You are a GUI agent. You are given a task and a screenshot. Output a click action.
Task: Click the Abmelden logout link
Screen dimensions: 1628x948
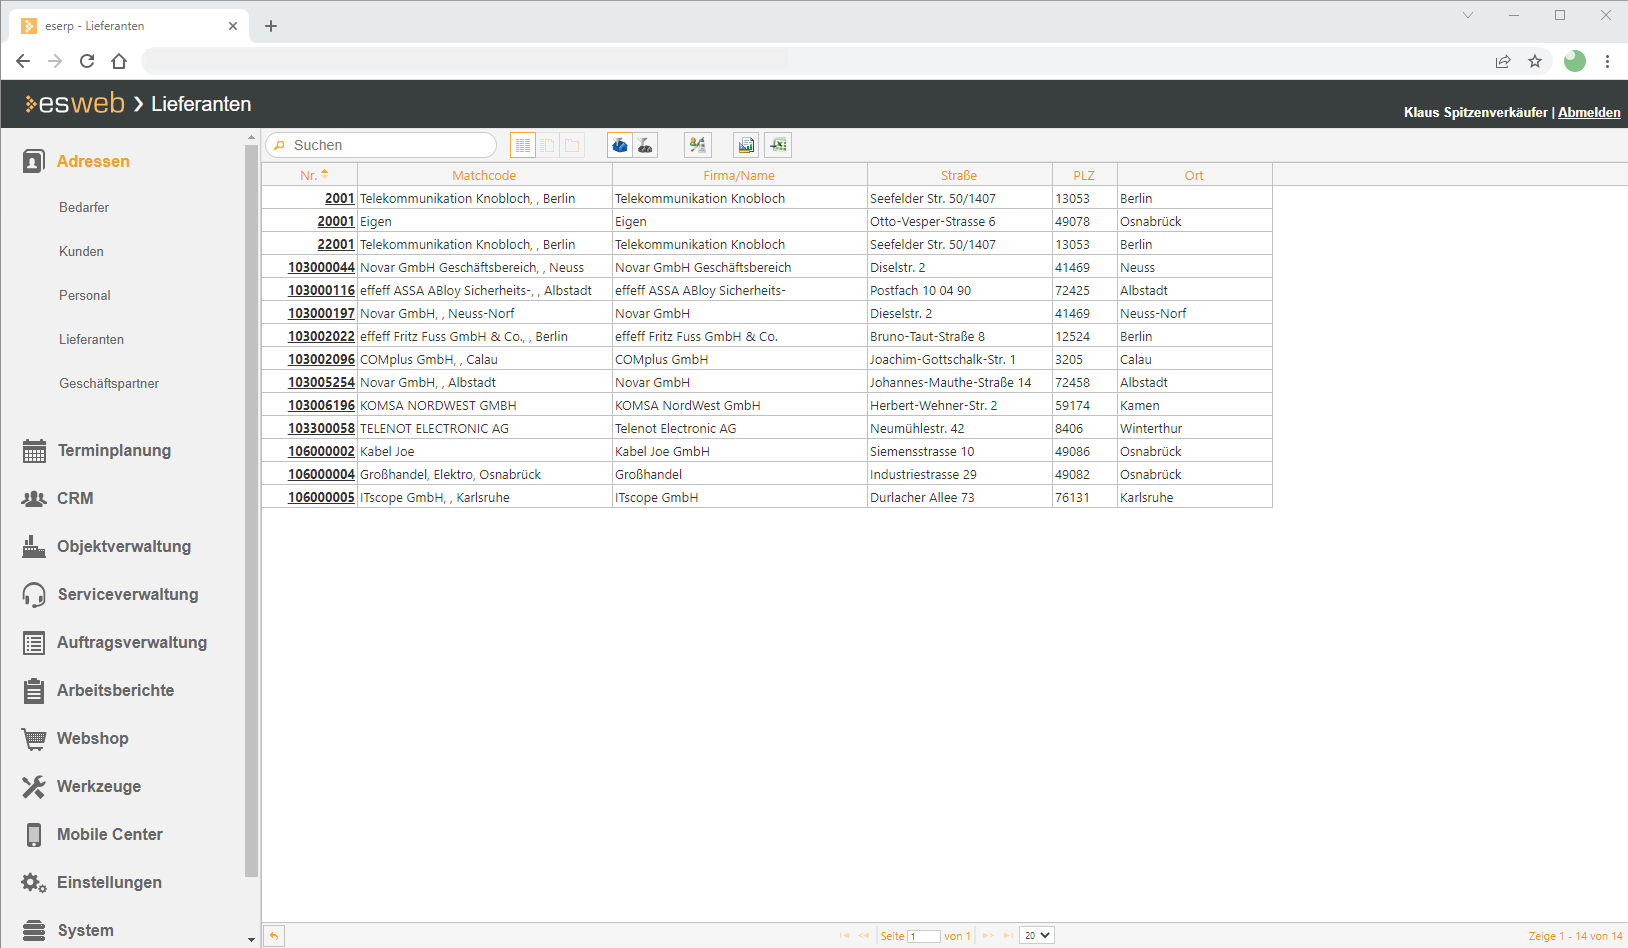tap(1589, 112)
